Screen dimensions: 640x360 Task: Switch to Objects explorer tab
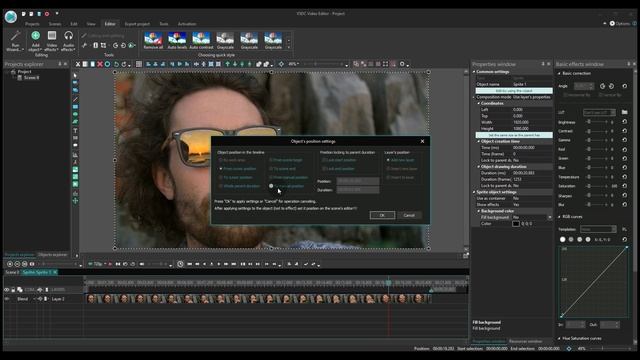52,255
